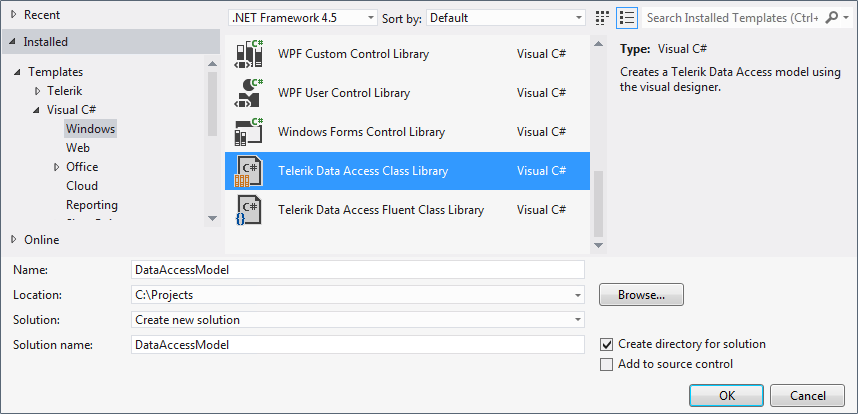Switch to medium icons list view
The image size is (858, 414).
(627, 18)
